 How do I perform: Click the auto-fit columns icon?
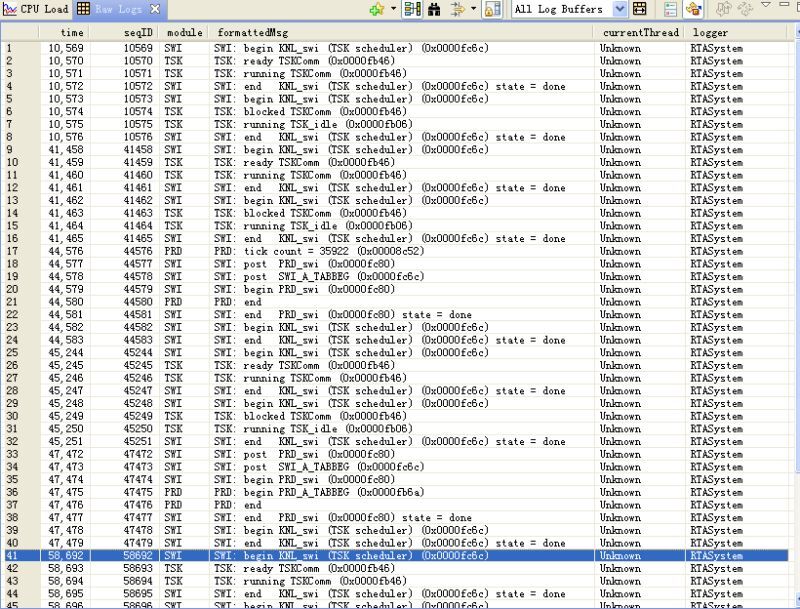[x=639, y=9]
